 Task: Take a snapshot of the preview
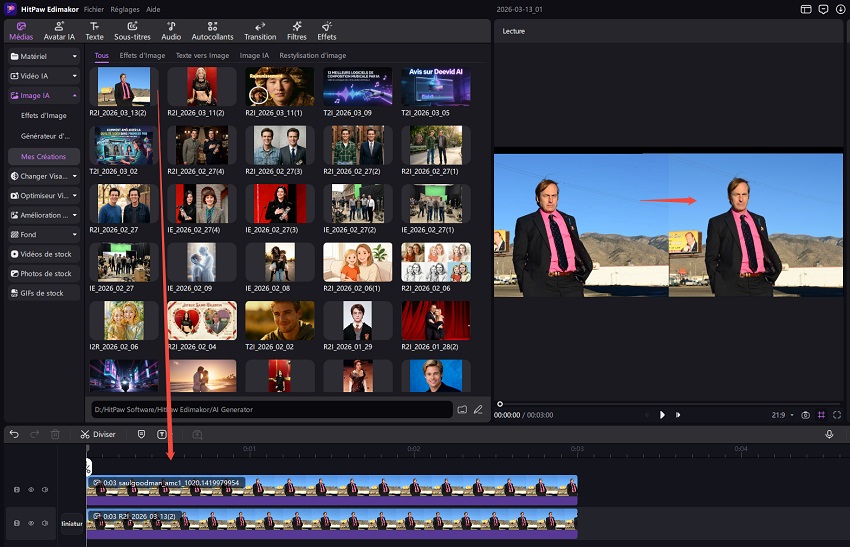806,415
